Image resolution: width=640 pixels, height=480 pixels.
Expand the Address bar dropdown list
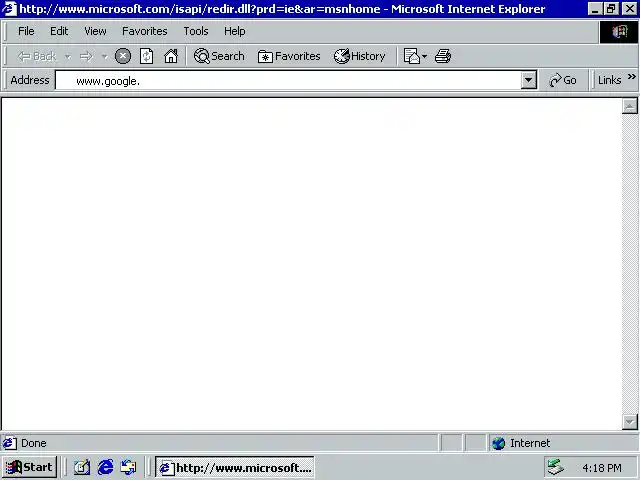pyautogui.click(x=529, y=80)
